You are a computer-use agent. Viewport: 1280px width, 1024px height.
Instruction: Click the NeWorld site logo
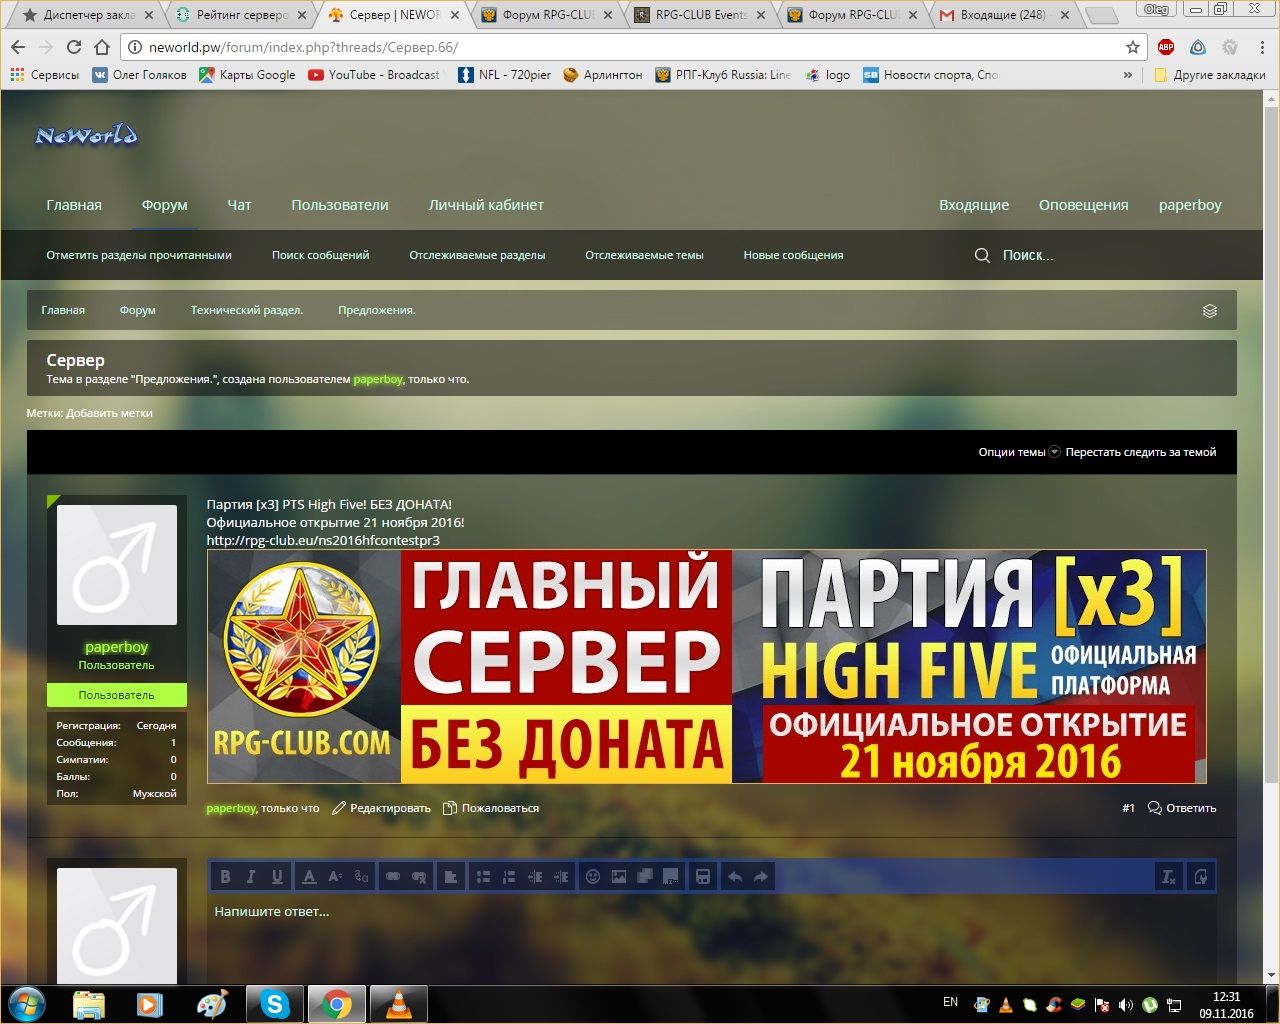tap(86, 135)
